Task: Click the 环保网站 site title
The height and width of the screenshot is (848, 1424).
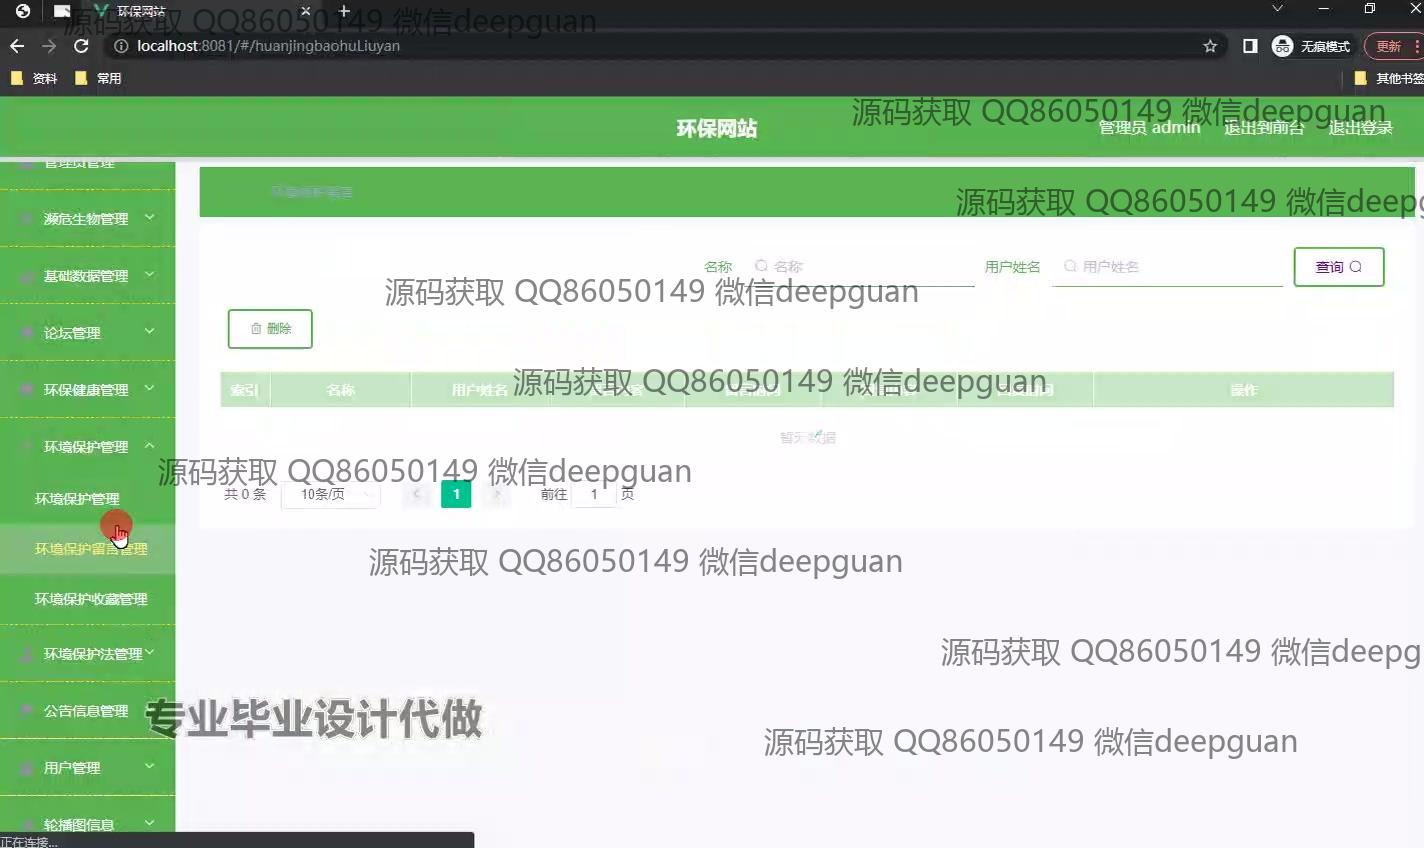Action: click(717, 128)
